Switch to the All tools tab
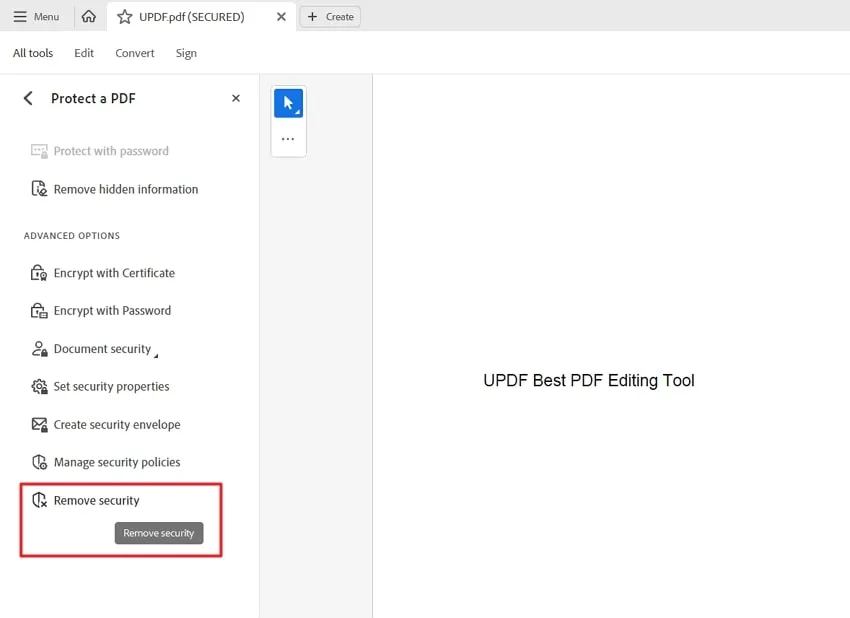The image size is (850, 618). tap(32, 52)
